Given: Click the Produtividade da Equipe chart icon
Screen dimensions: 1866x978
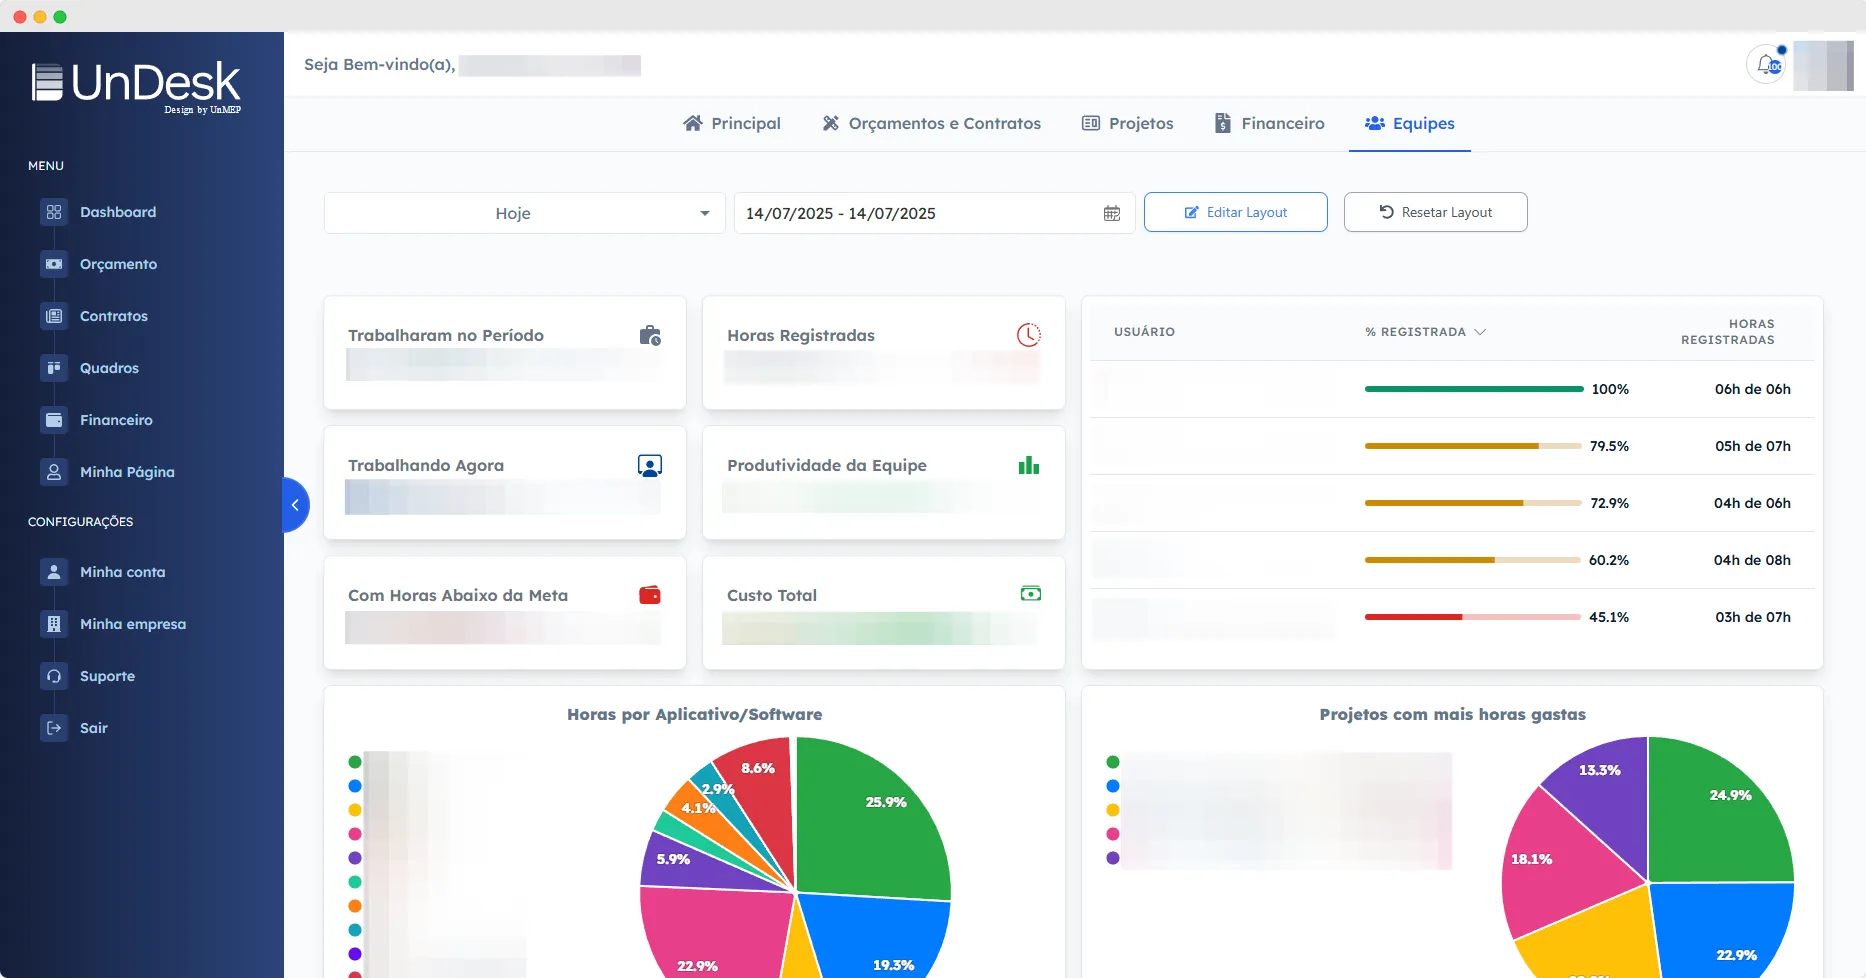Looking at the screenshot, I should [1028, 465].
